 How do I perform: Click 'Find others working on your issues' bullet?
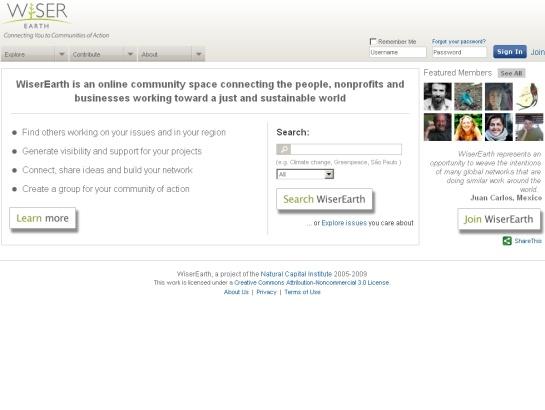pos(124,132)
